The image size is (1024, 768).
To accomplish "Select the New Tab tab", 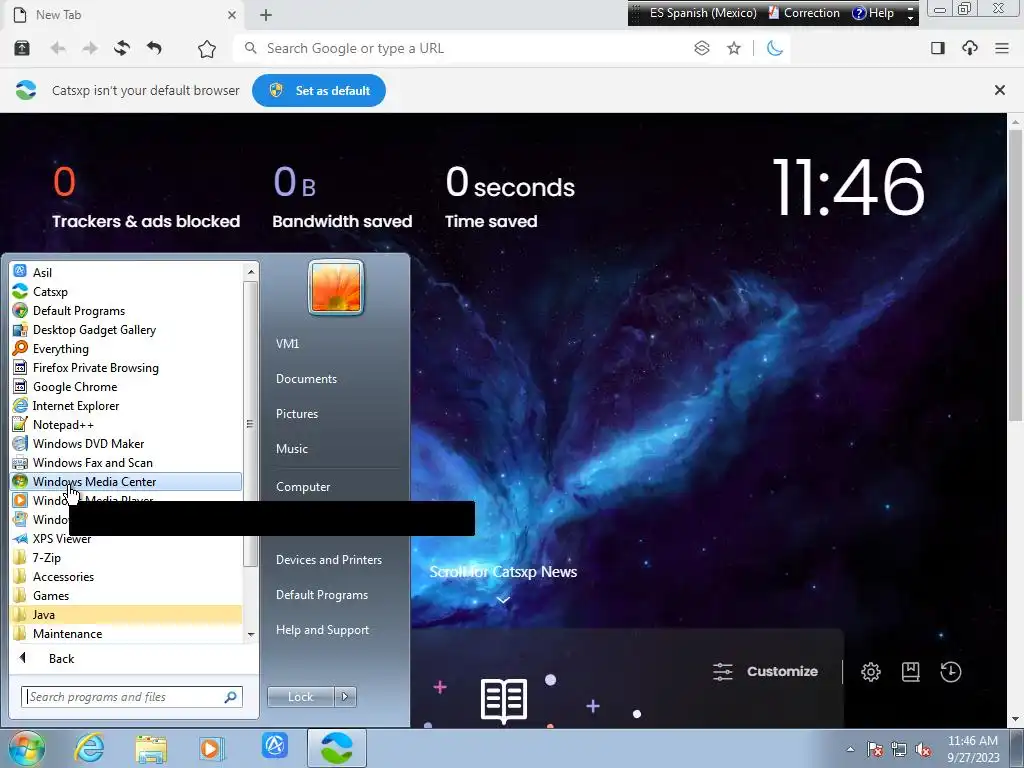I will (x=124, y=15).
